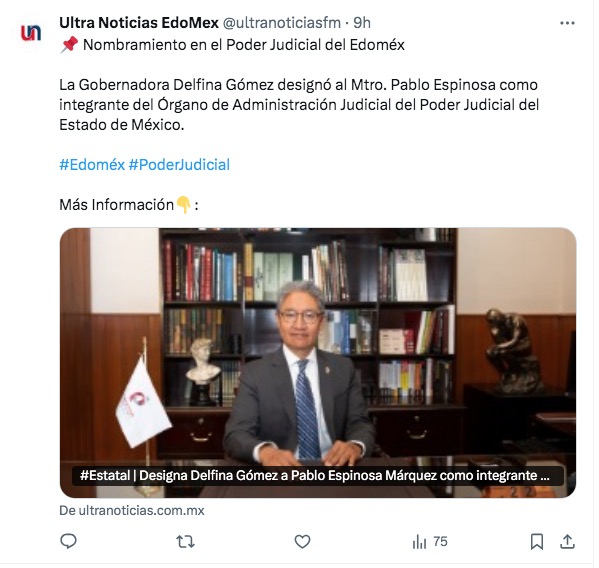The image size is (599, 568).
Task: Open the 9h timestamp permalink
Action: [x=362, y=23]
